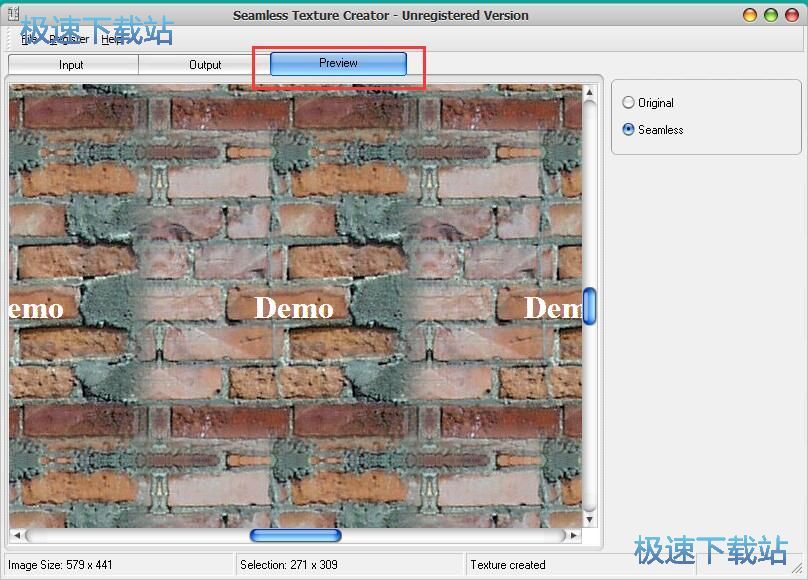Click the vertical scrollbar up arrow
Image resolution: width=808 pixels, height=580 pixels.
[590, 91]
